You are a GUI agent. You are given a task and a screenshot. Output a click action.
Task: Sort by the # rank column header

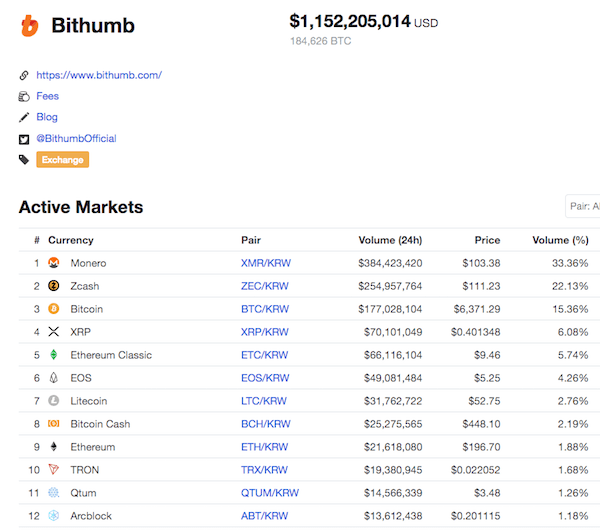(37, 240)
